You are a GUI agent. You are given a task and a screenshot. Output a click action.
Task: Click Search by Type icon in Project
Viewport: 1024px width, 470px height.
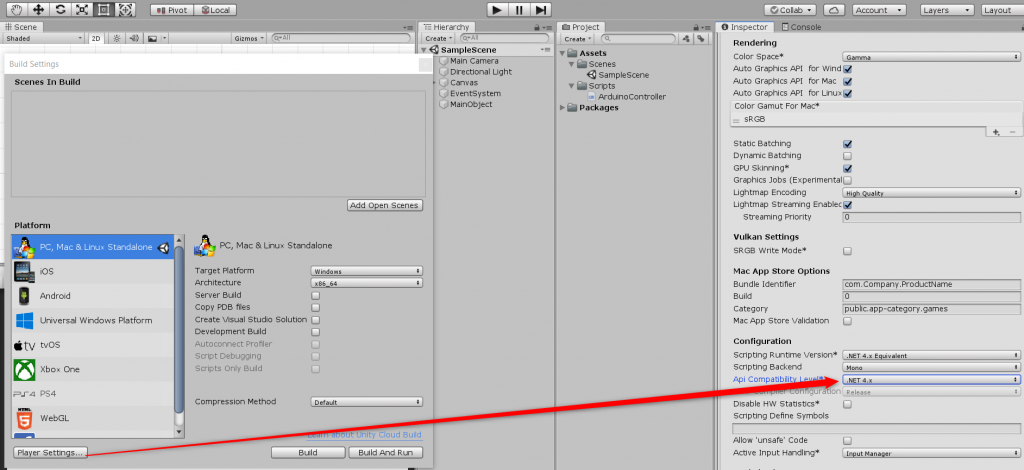click(686, 39)
